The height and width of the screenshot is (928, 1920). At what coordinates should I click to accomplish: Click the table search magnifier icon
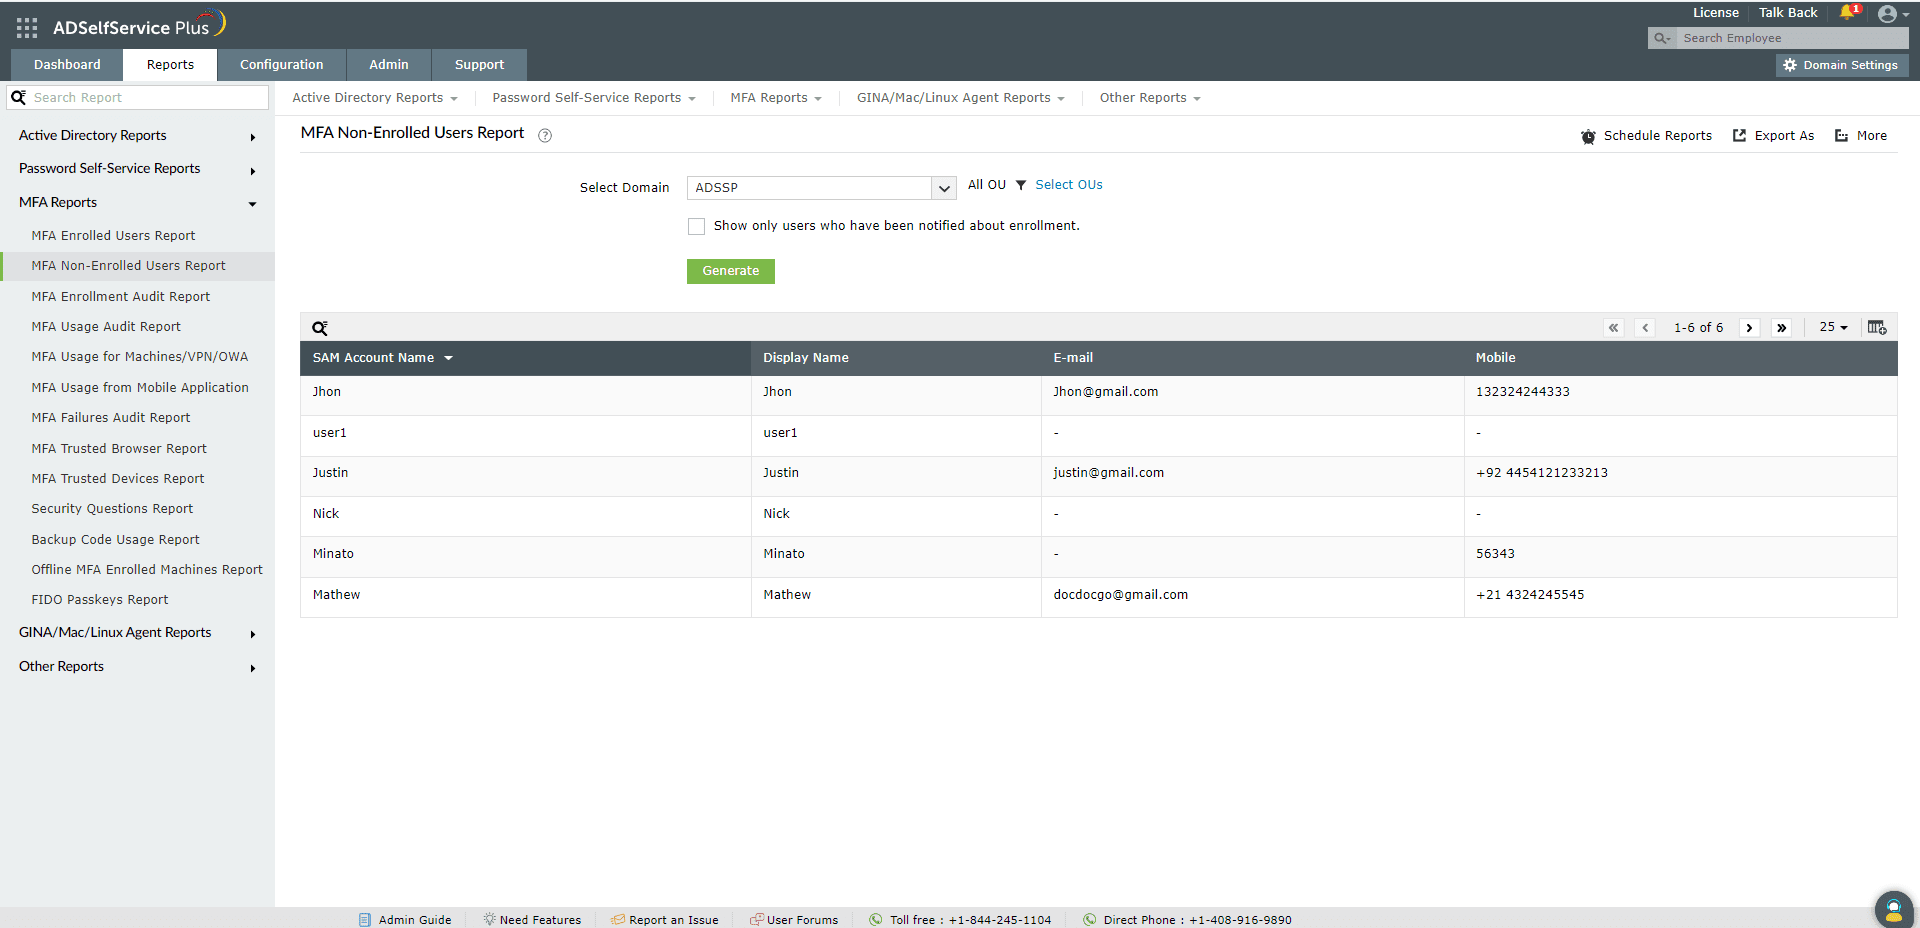[320, 328]
